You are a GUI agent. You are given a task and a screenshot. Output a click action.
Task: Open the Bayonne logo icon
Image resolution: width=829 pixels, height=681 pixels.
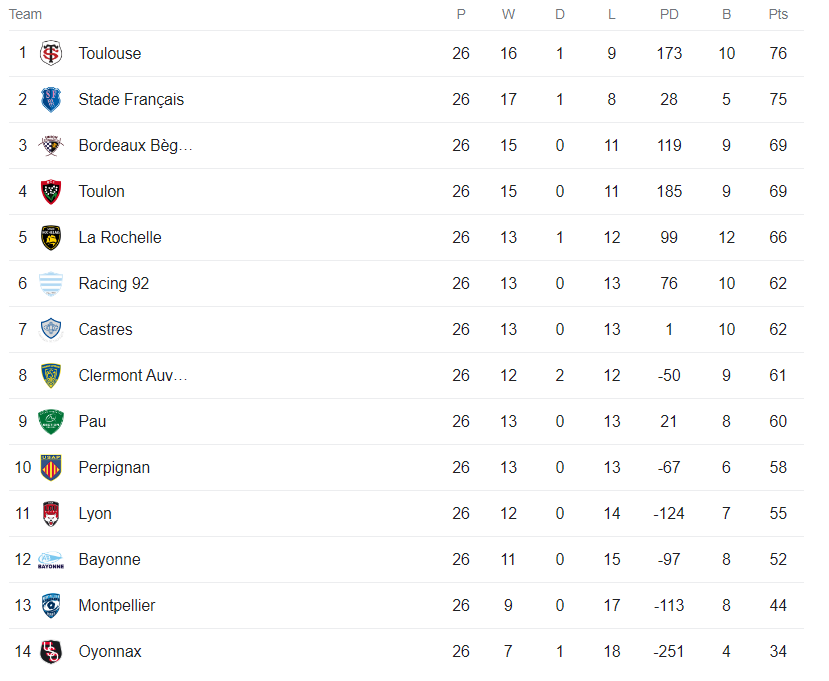[x=51, y=559]
